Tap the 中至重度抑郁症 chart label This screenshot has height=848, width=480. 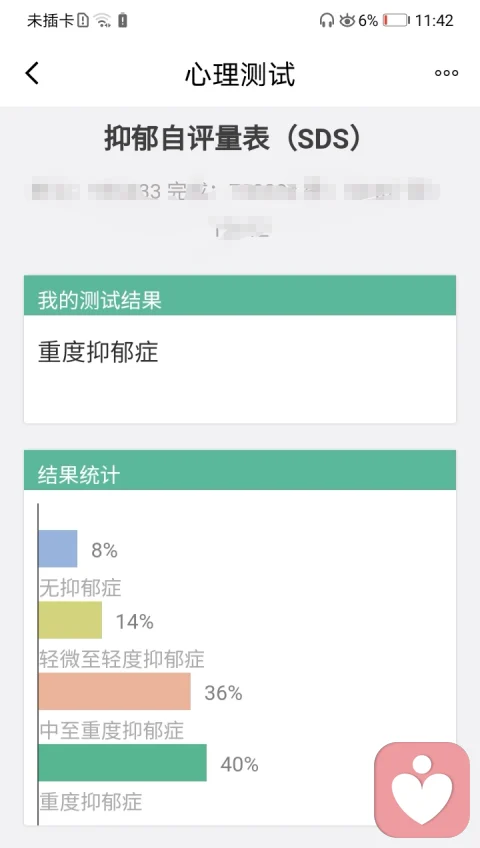[111, 730]
